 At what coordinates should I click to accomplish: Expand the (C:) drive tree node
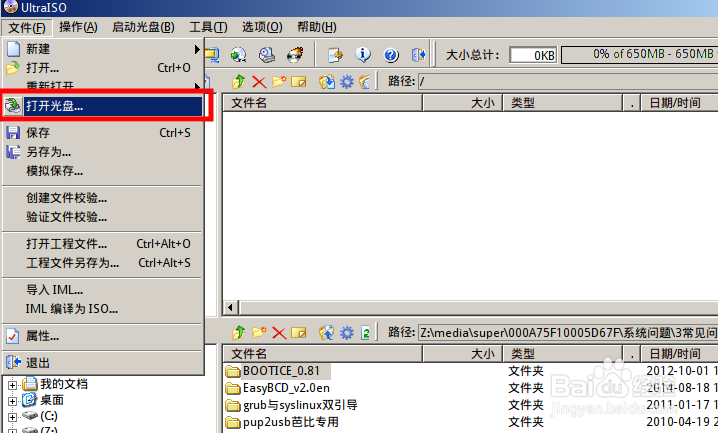(x=12, y=417)
